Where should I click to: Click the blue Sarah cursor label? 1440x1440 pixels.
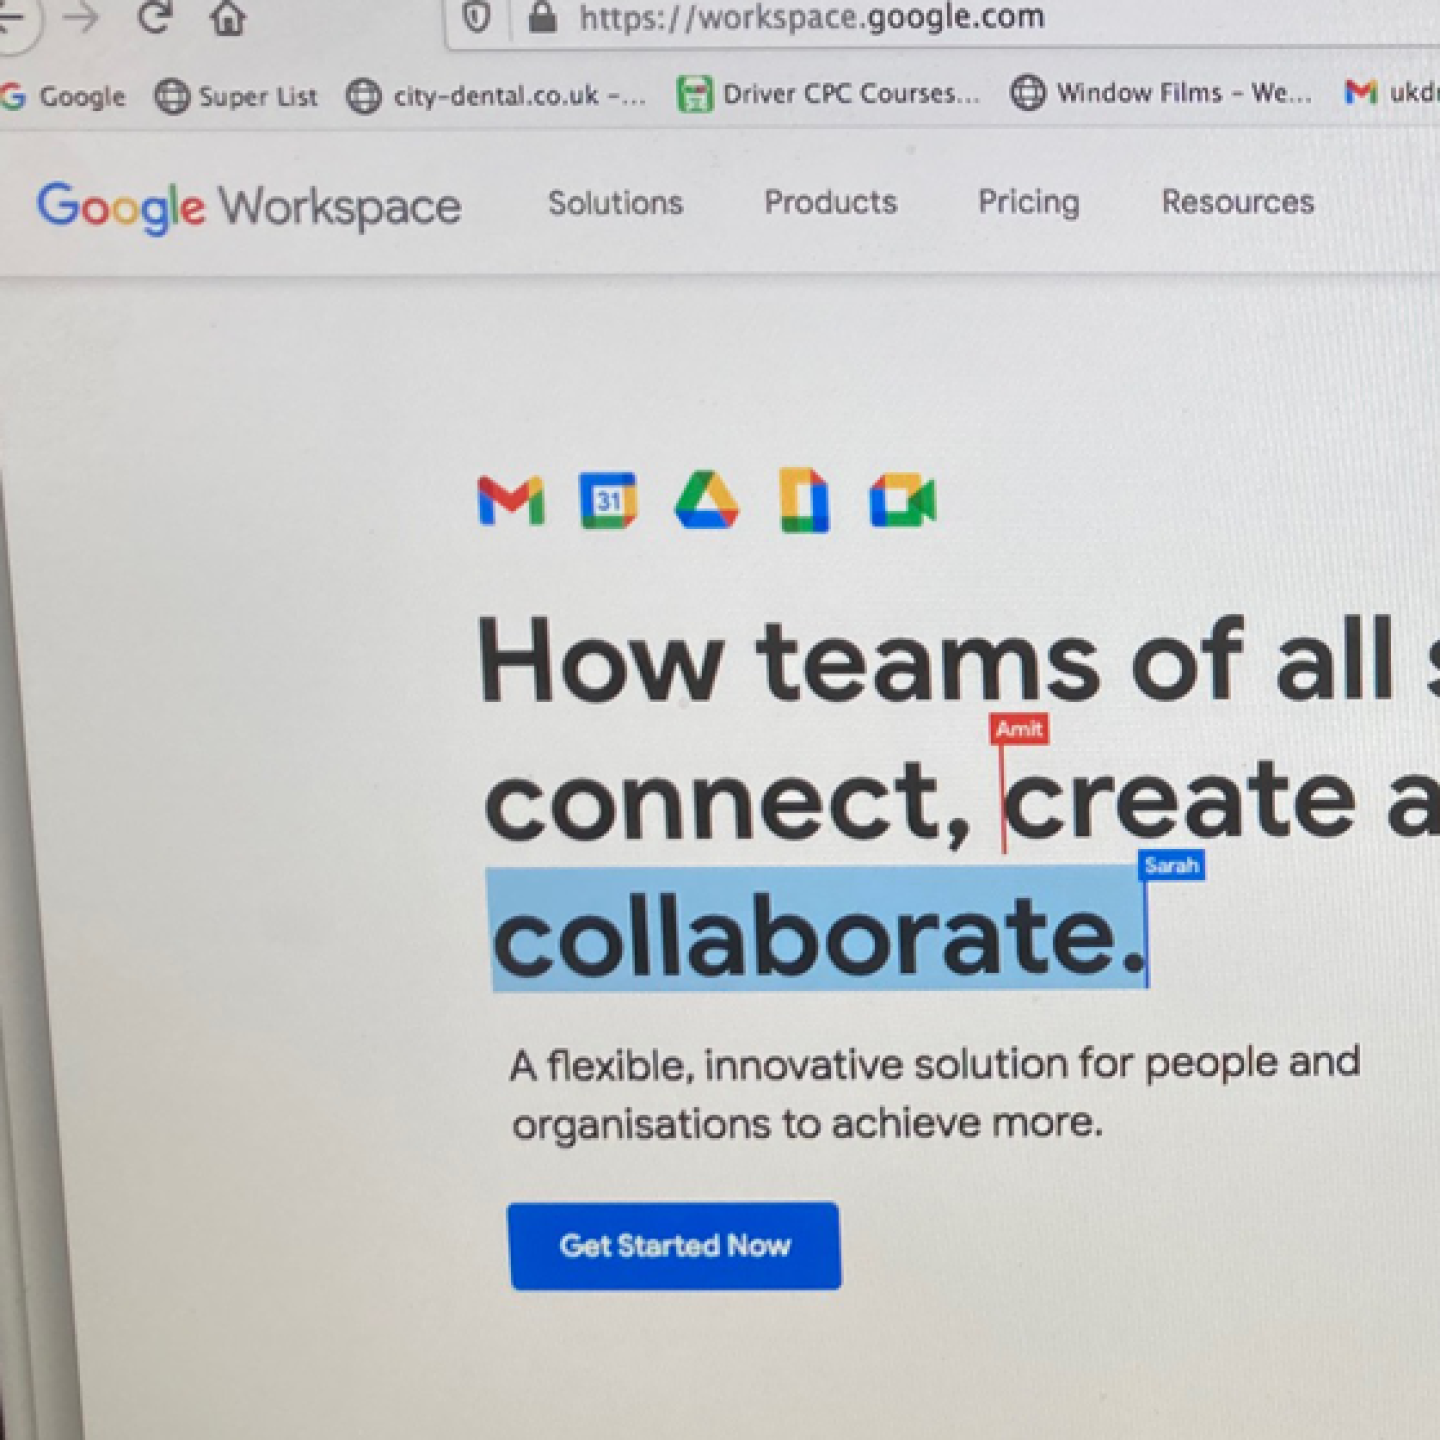pos(1171,866)
